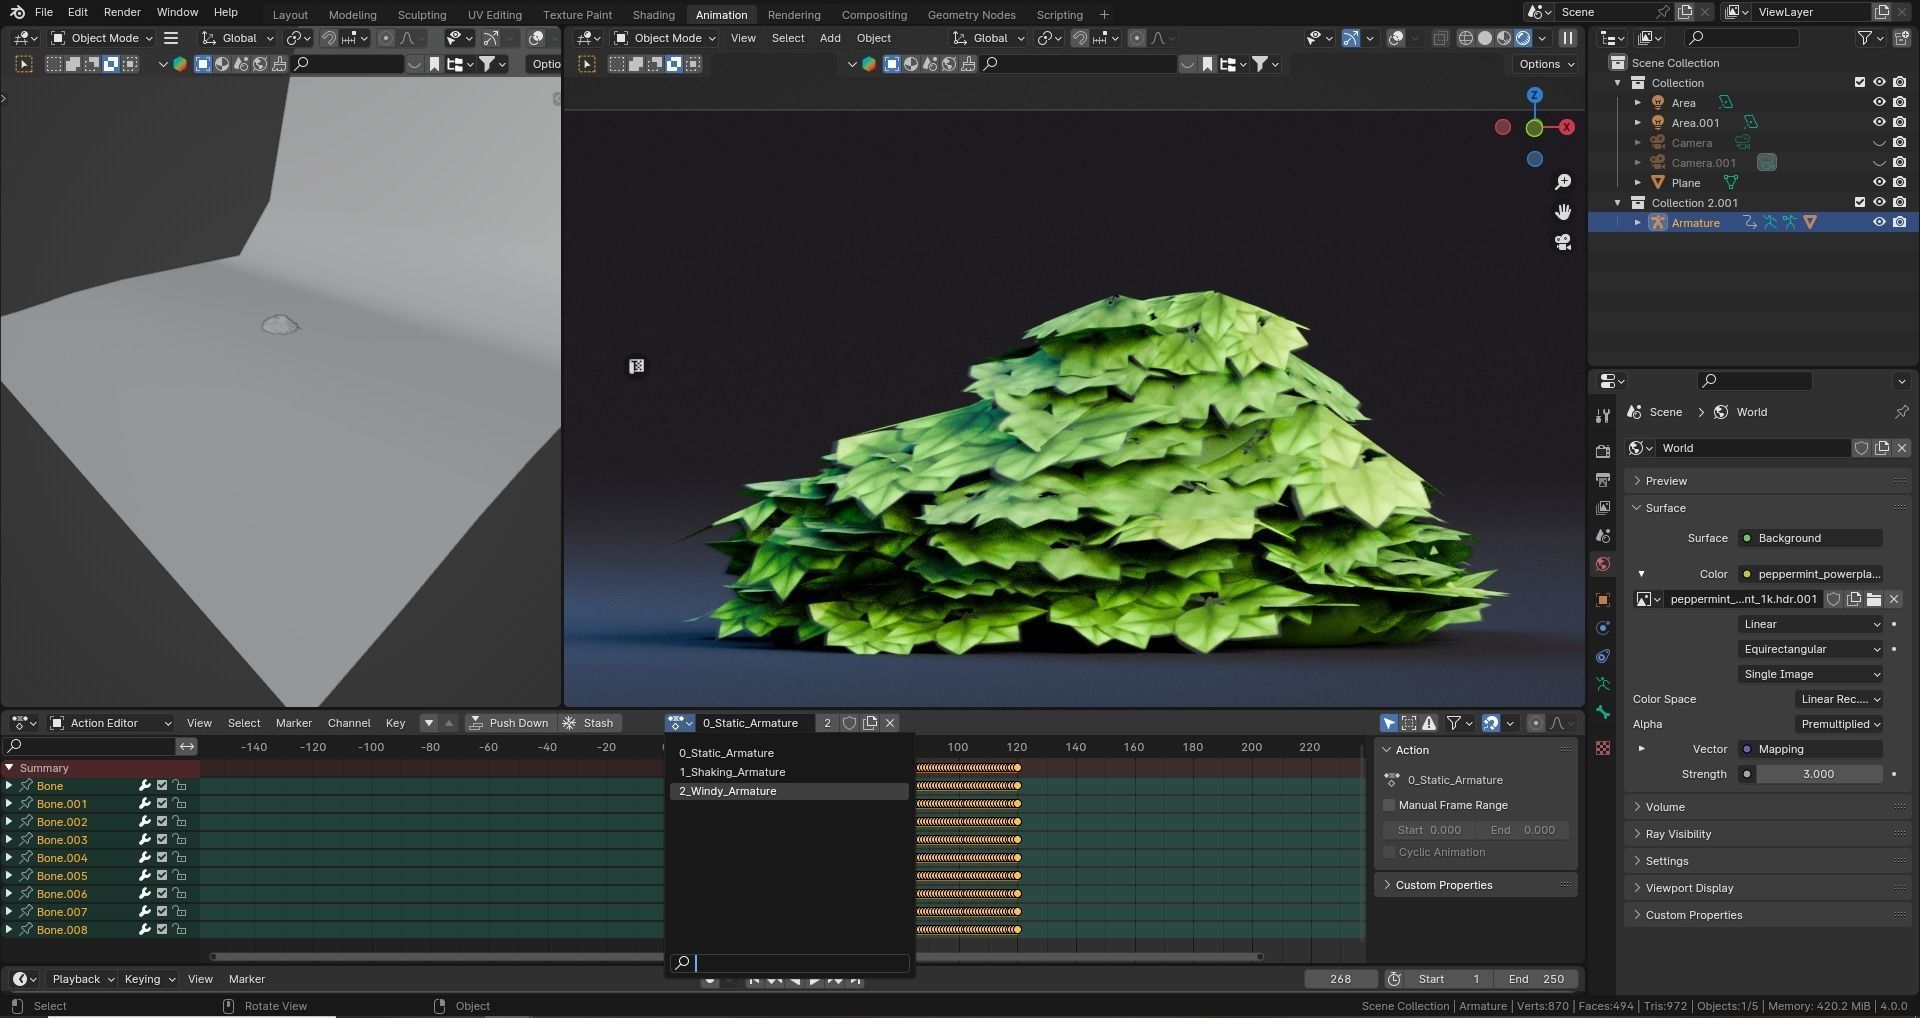The image size is (1920, 1018).
Task: Switch to the Geometry Nodes workspace tab
Action: click(971, 14)
